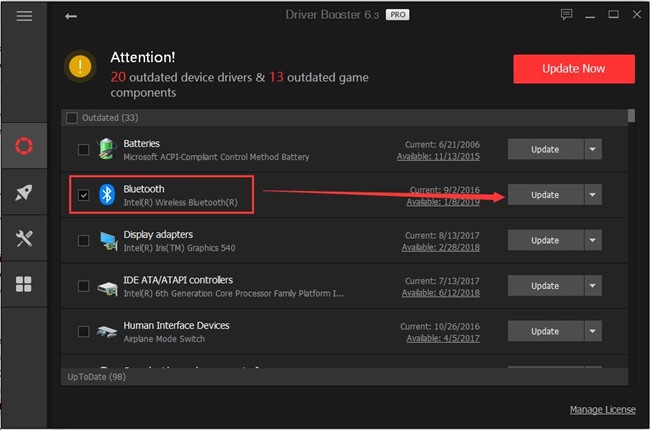Screen dimensions: 650x430
Task: Uncheck the Bluetooth driver checkbox
Action: [x=83, y=195]
